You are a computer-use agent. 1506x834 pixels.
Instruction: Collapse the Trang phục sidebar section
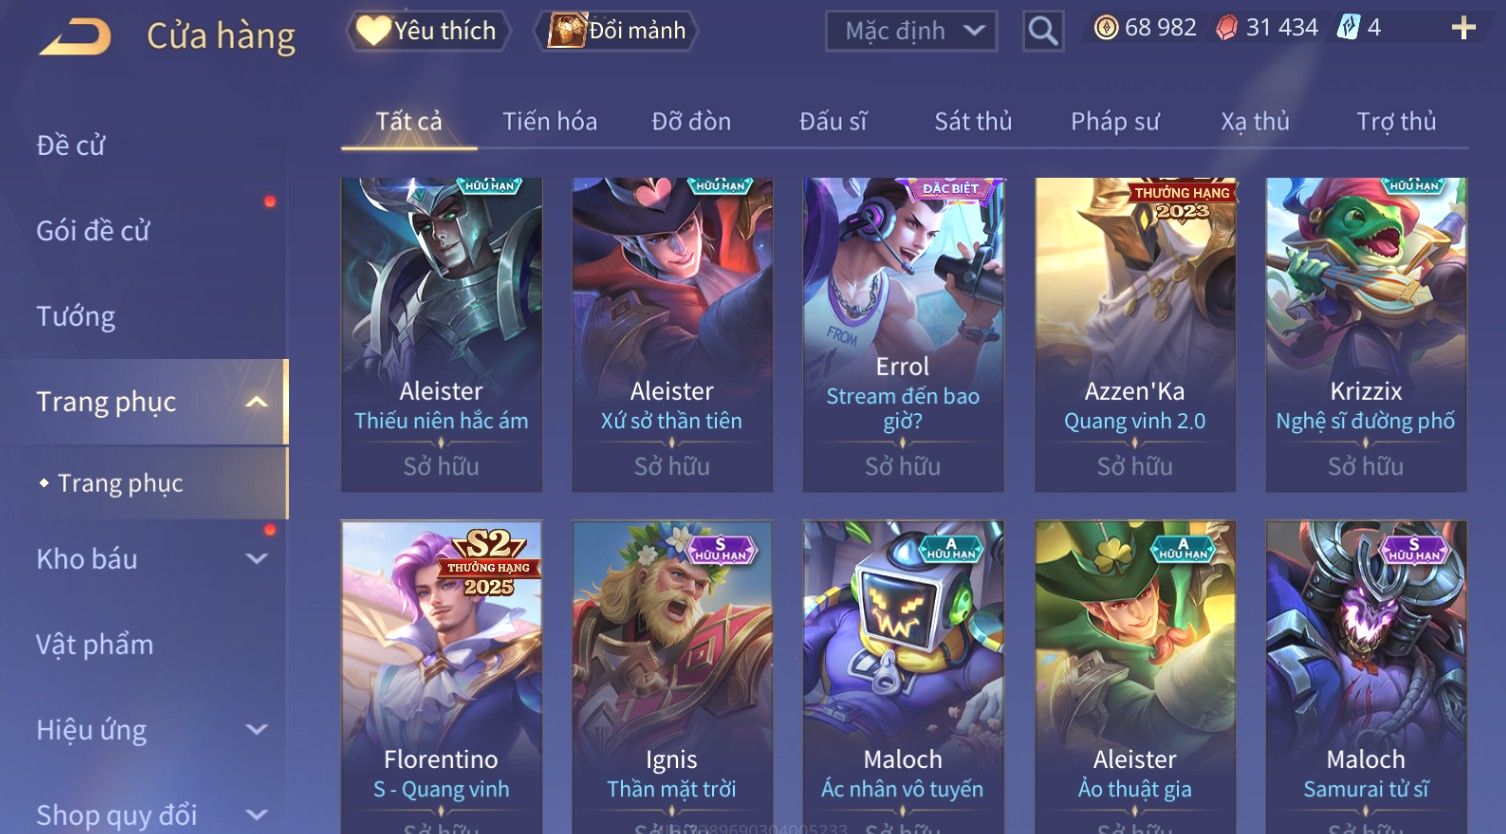[257, 402]
